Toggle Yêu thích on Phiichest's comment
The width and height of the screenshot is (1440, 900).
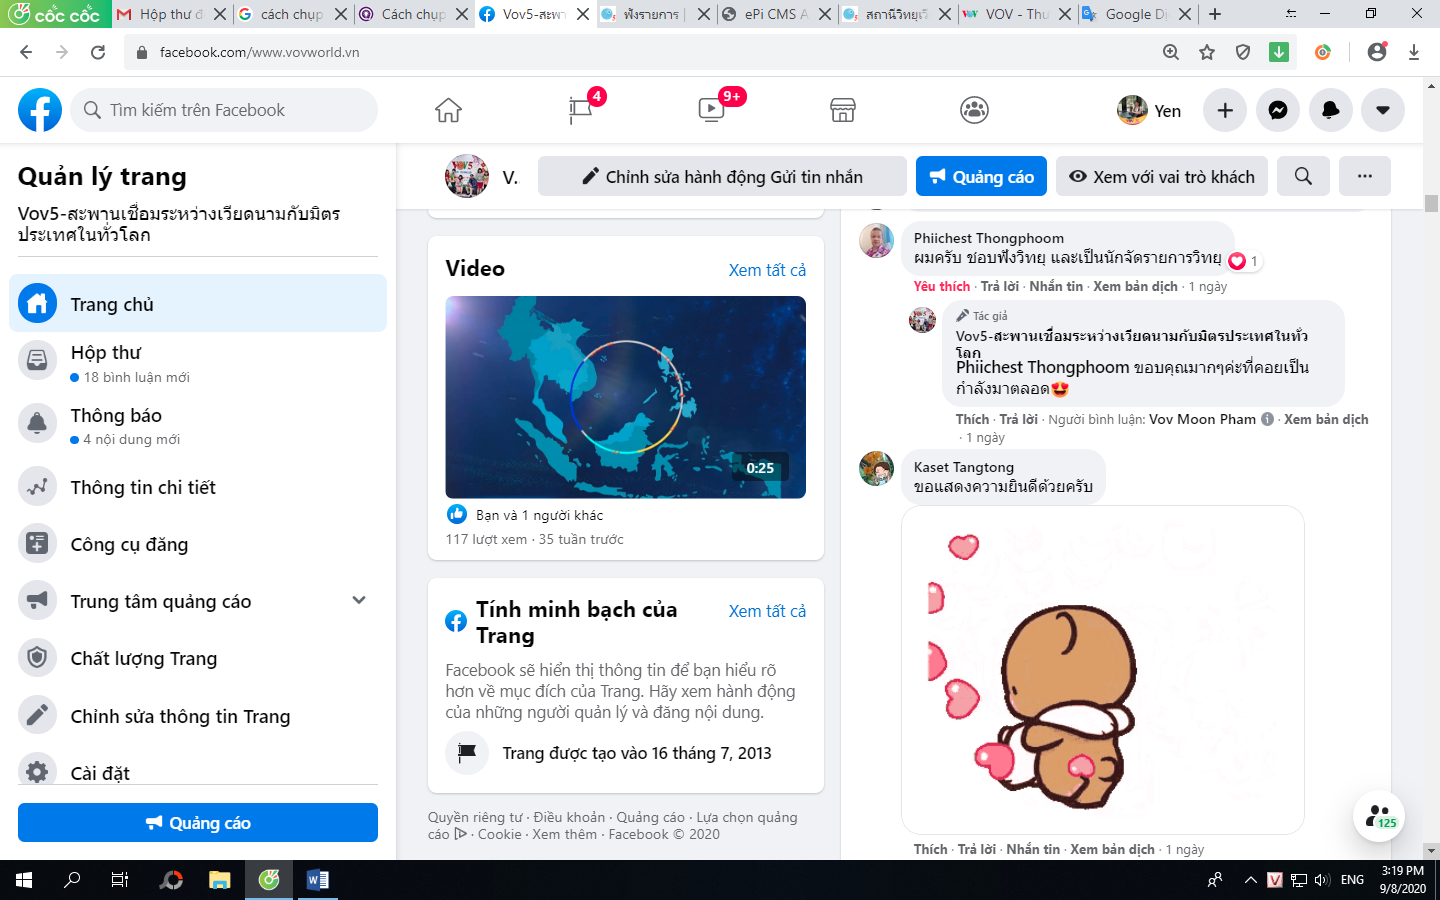tap(941, 287)
